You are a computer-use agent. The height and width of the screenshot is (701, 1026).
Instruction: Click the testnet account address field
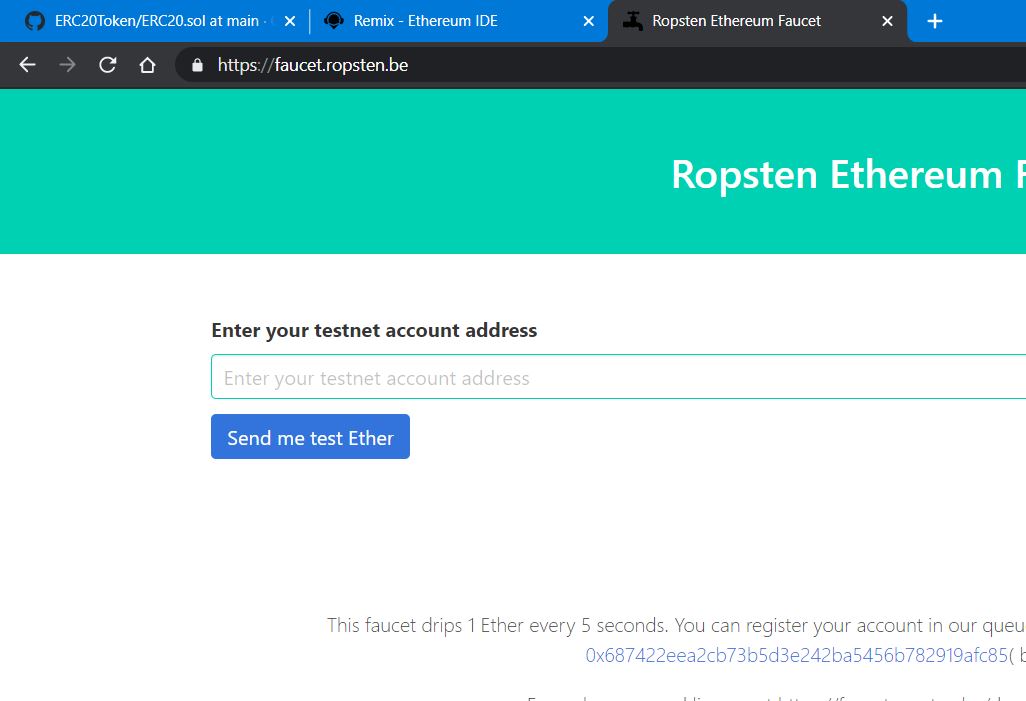[x=618, y=377]
